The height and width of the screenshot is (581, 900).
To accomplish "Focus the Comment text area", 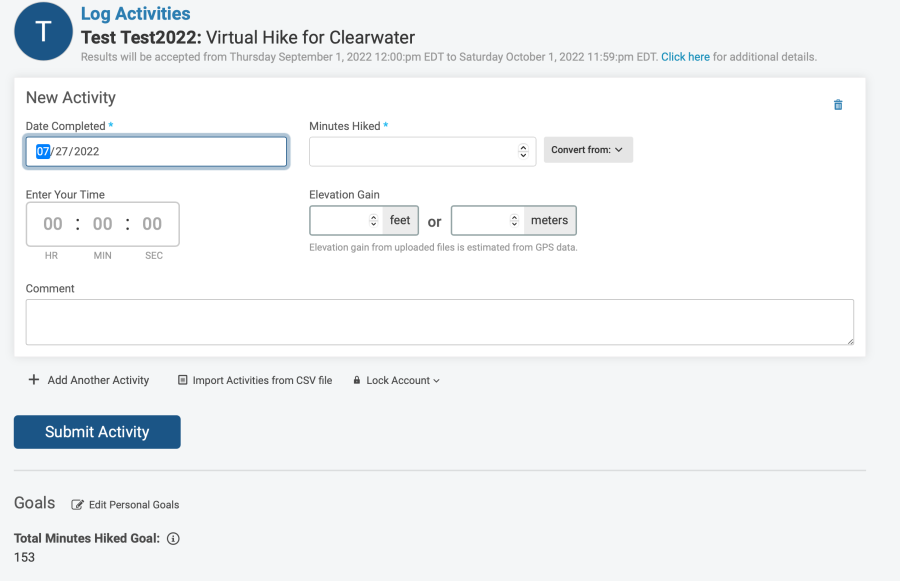I will [440, 322].
